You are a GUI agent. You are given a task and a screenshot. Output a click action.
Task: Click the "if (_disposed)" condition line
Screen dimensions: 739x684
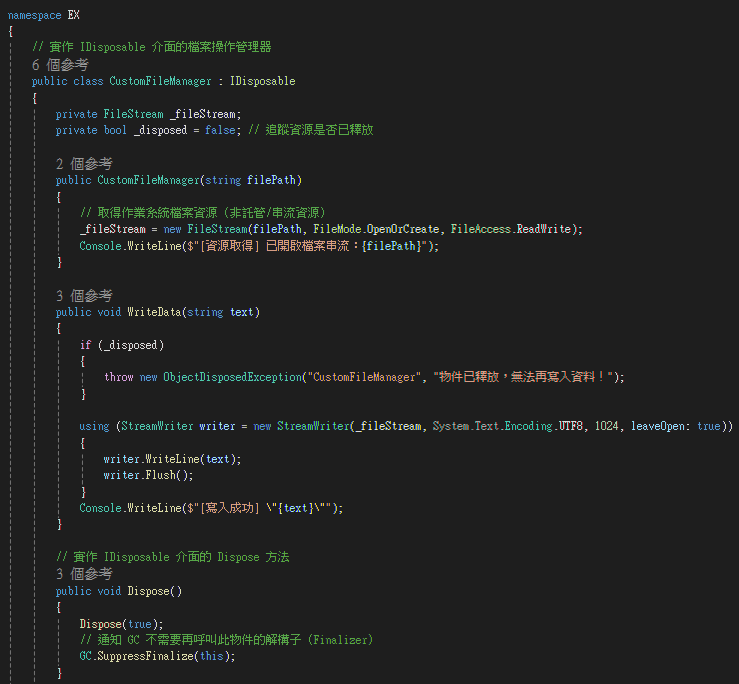coord(122,345)
